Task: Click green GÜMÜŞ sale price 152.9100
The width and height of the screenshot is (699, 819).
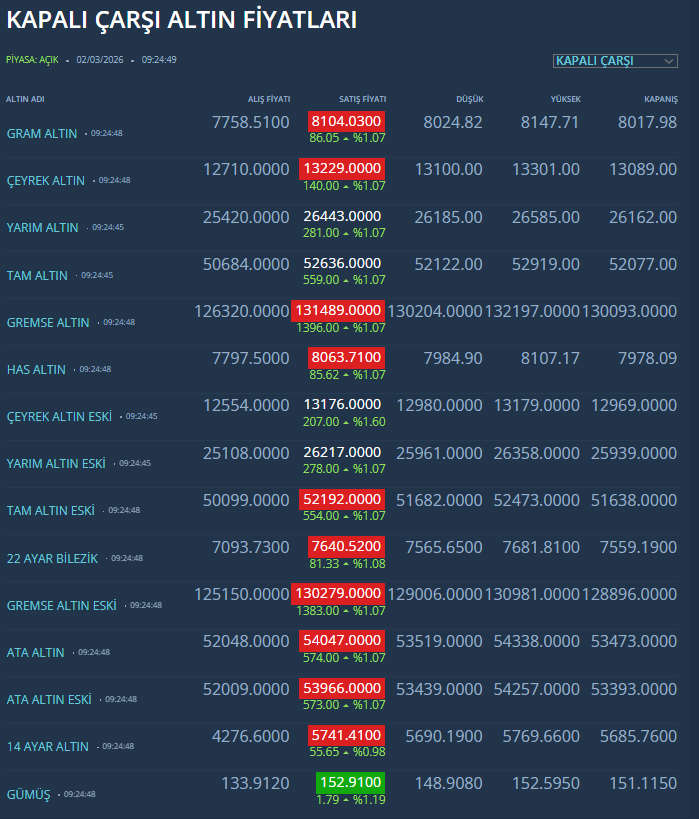Action: (350, 782)
